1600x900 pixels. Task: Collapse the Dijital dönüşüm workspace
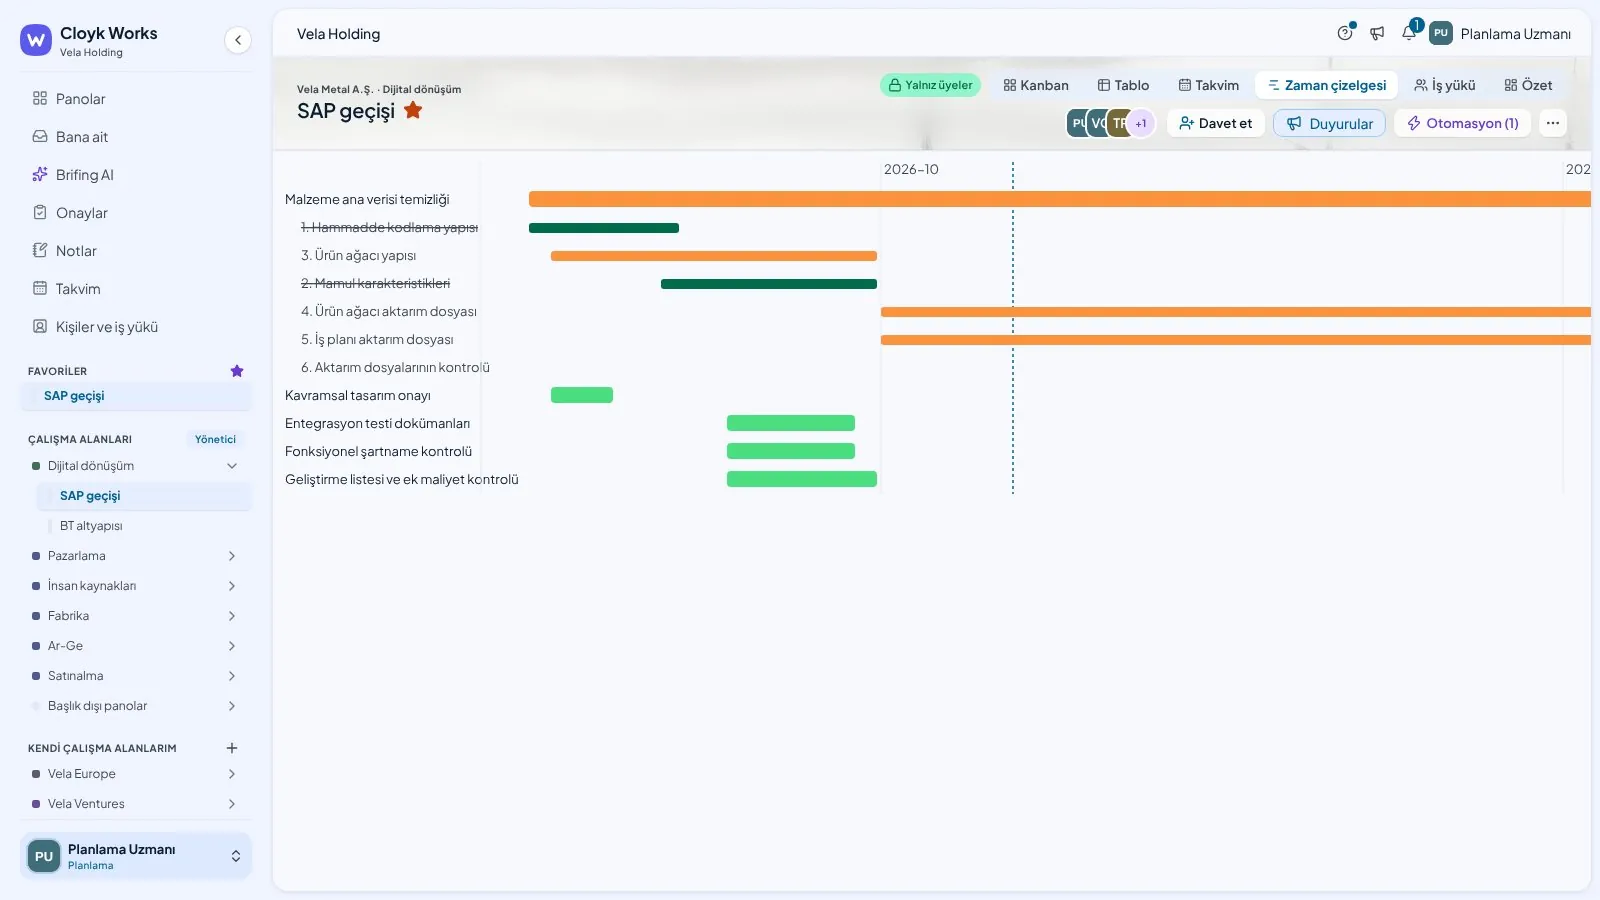pos(232,466)
